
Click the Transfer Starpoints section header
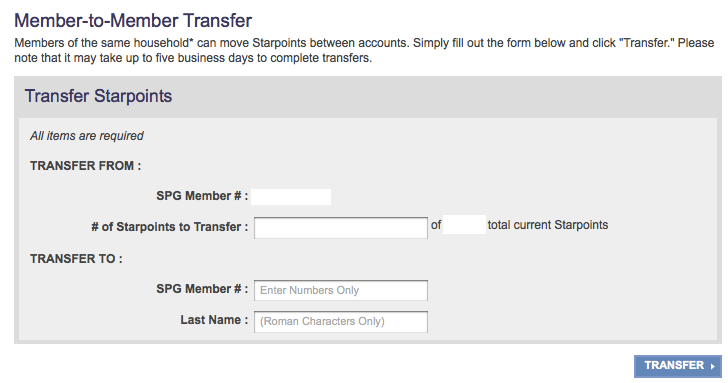(98, 96)
